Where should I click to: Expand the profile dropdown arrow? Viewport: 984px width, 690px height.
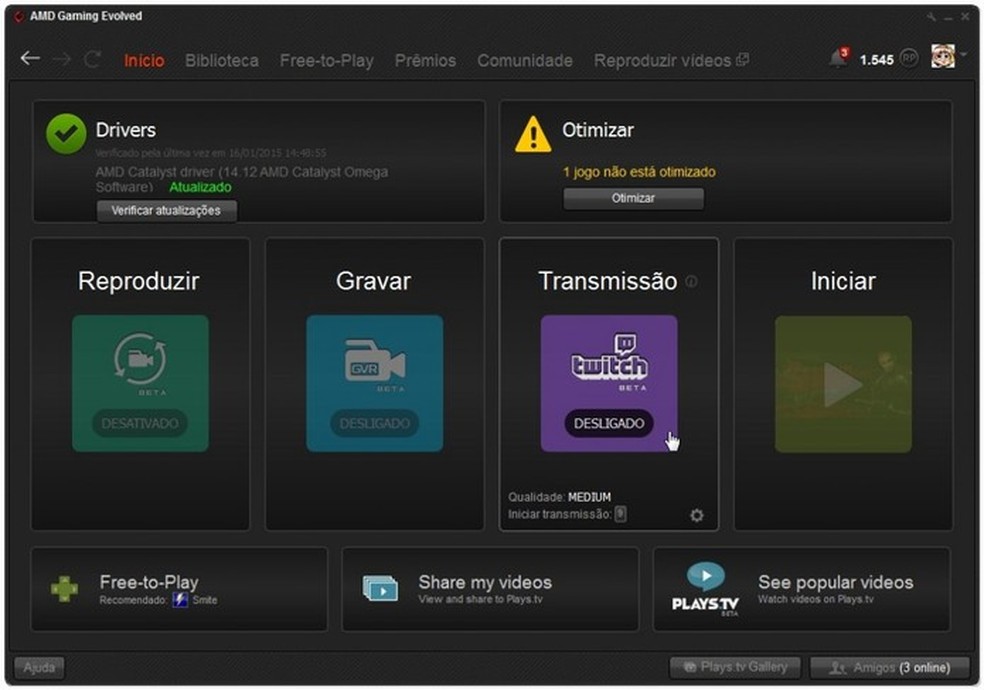963,55
